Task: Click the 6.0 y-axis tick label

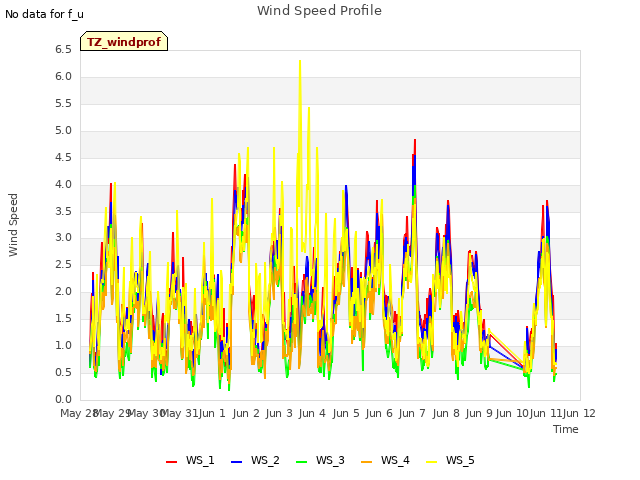Action: point(63,77)
